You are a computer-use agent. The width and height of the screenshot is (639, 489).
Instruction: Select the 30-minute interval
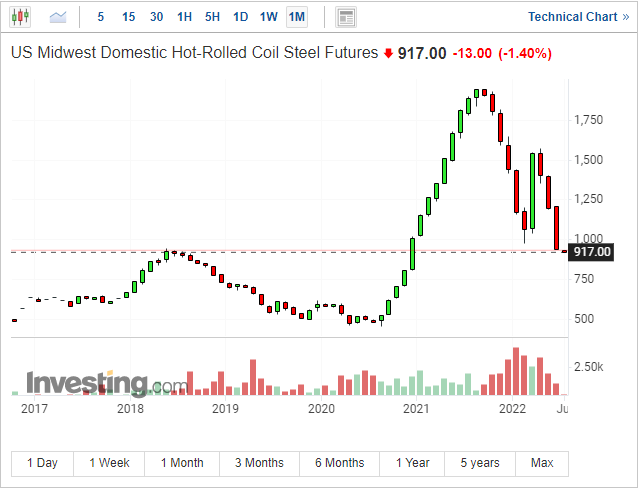click(x=156, y=17)
